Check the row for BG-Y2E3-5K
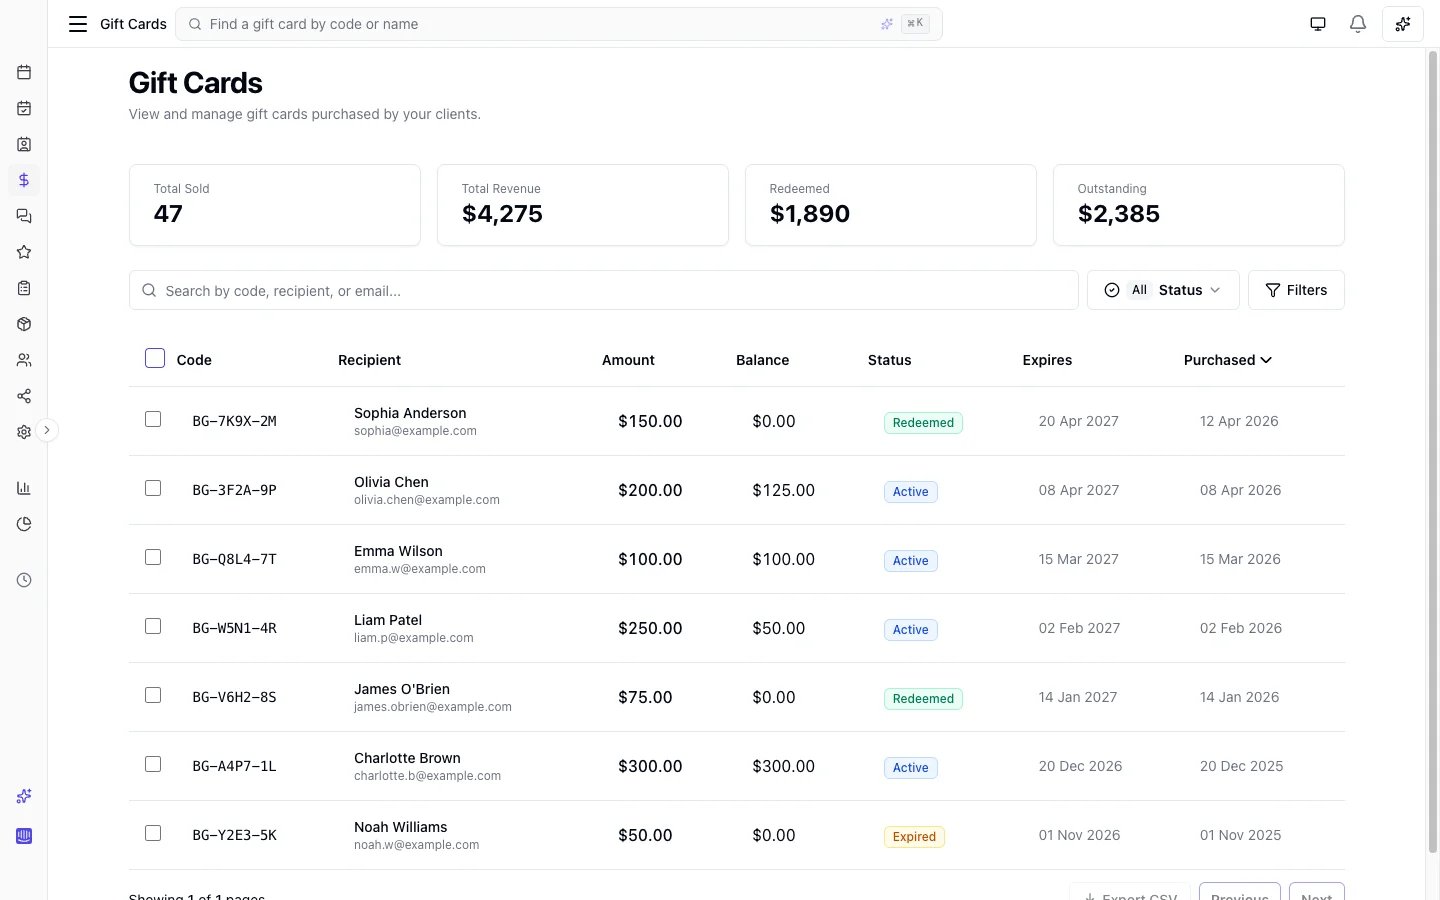The height and width of the screenshot is (900, 1440). click(153, 833)
